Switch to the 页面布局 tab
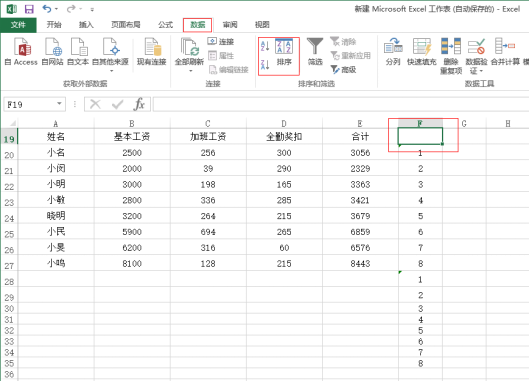530x382 pixels. pyautogui.click(x=125, y=25)
